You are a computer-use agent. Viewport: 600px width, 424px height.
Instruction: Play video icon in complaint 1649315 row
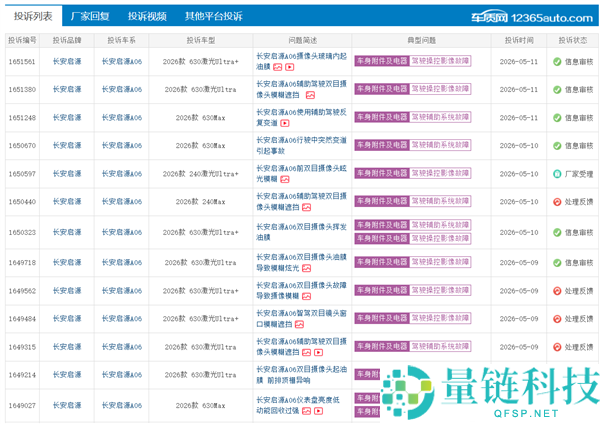(x=318, y=352)
